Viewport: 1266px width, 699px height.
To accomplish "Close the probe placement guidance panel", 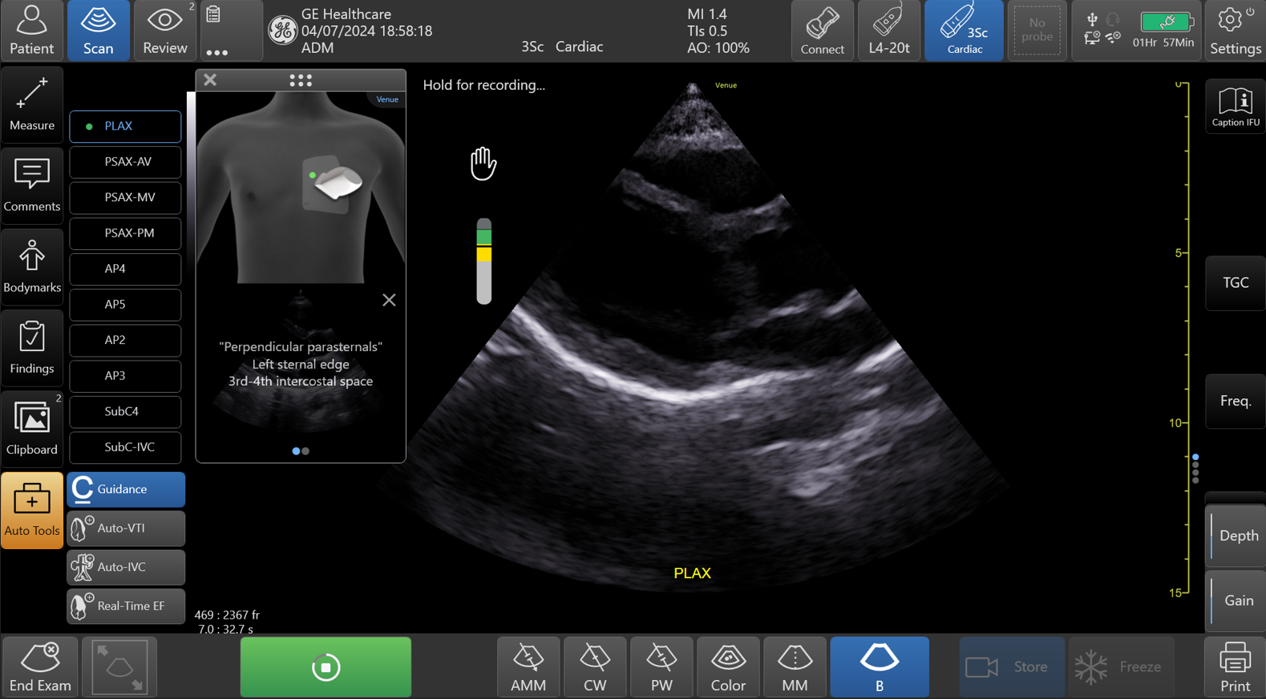I will (210, 80).
